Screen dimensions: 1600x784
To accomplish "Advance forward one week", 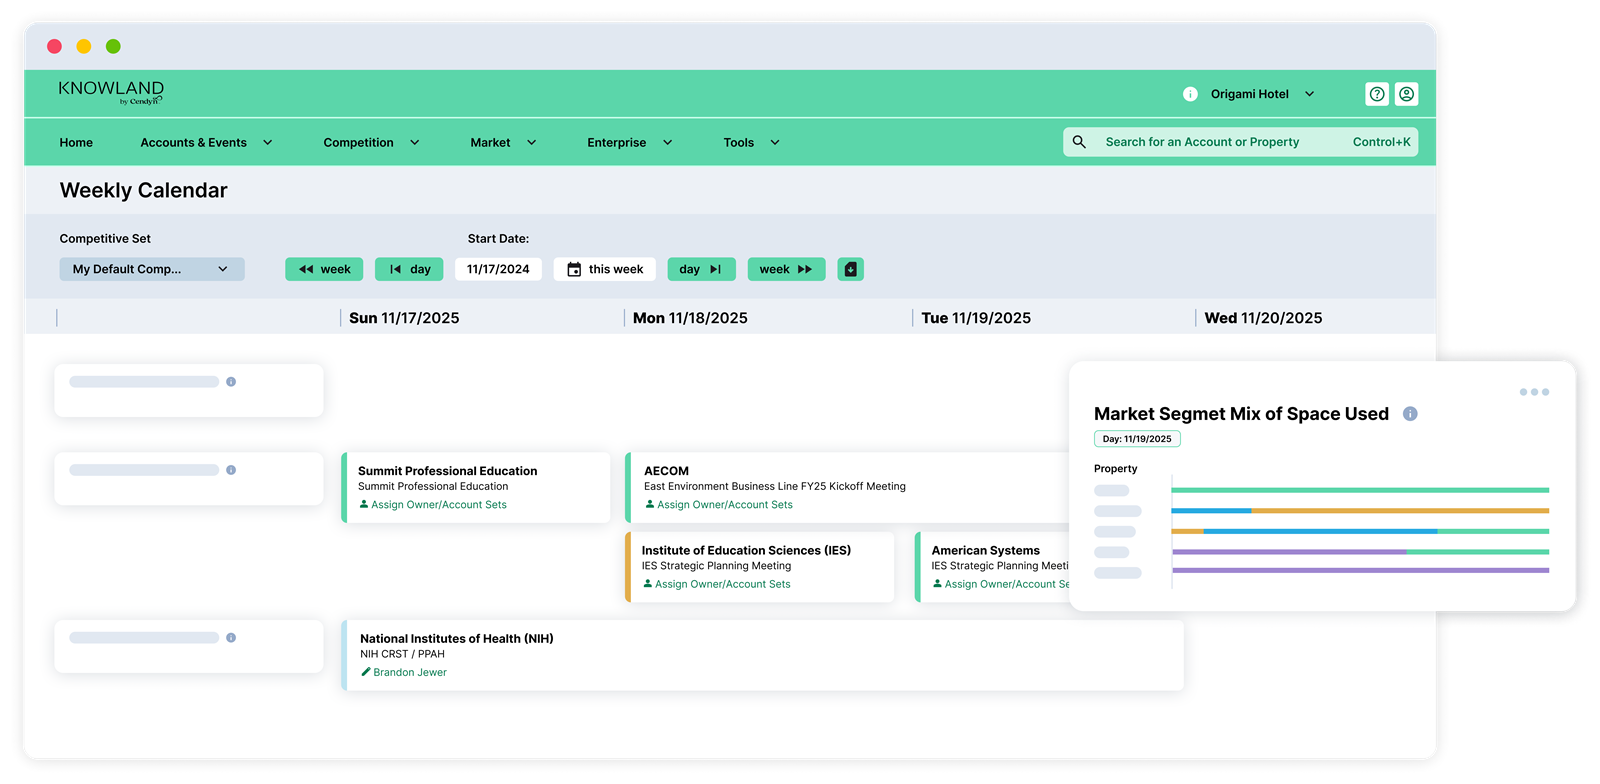I will 786,269.
